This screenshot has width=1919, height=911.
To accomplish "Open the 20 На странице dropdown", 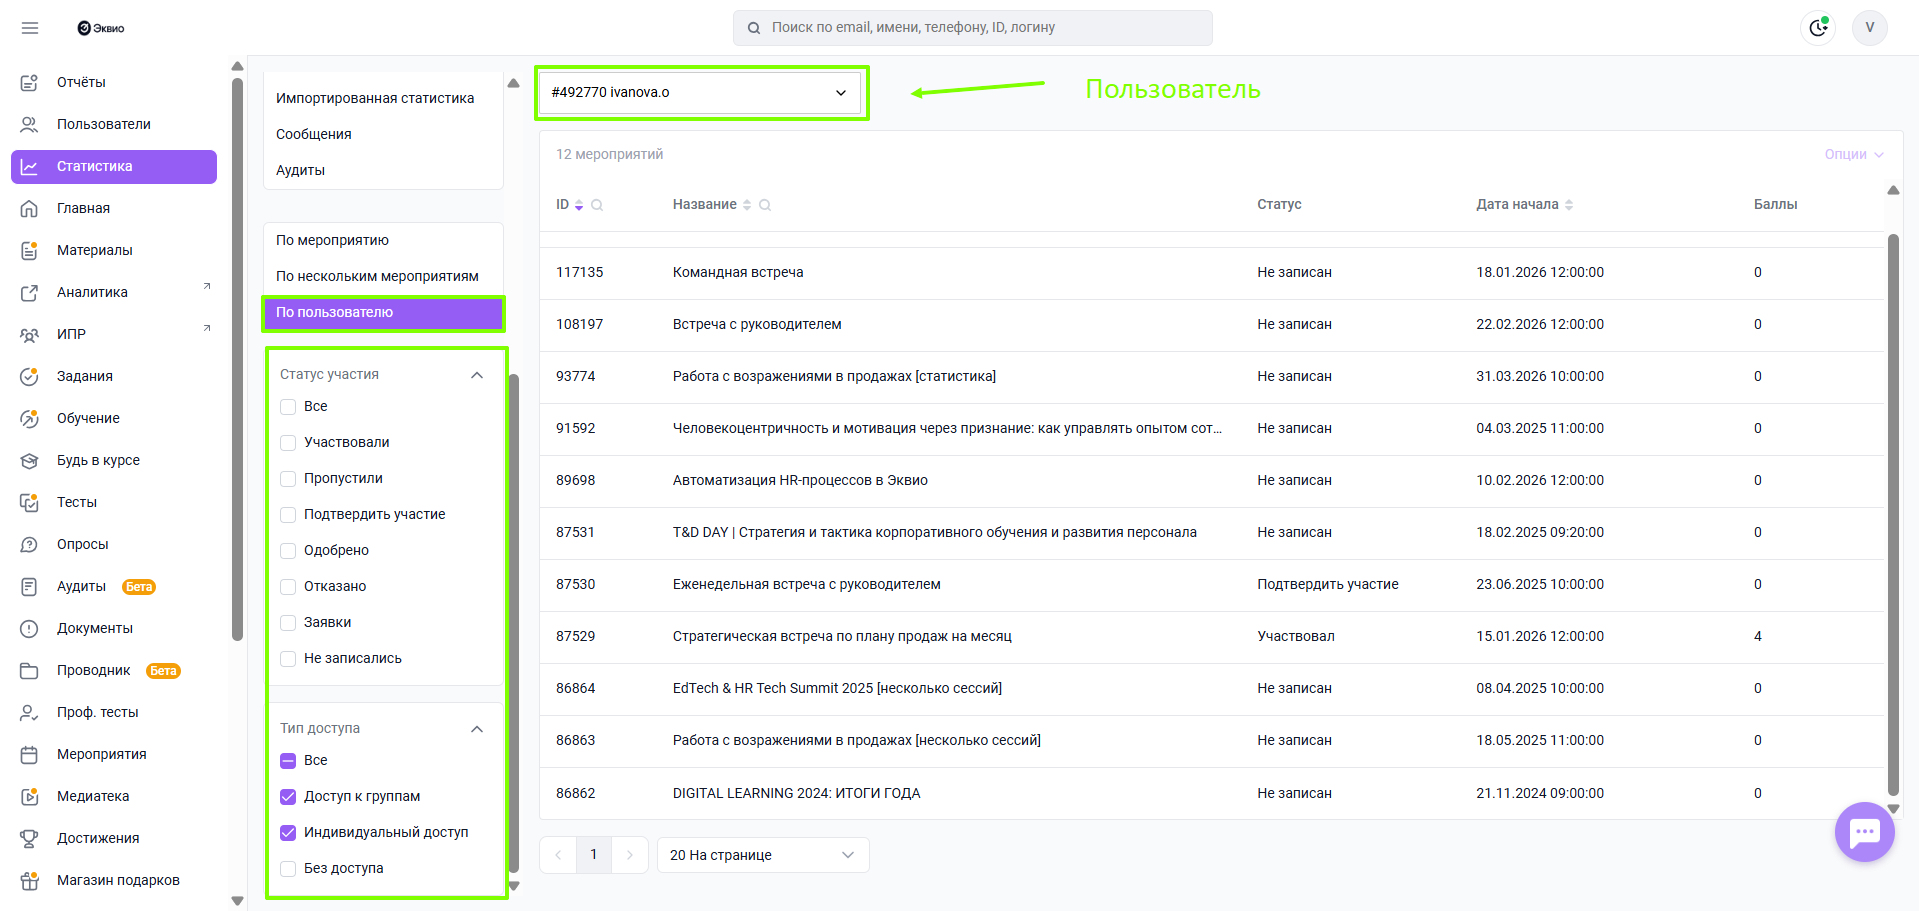I will 762,855.
